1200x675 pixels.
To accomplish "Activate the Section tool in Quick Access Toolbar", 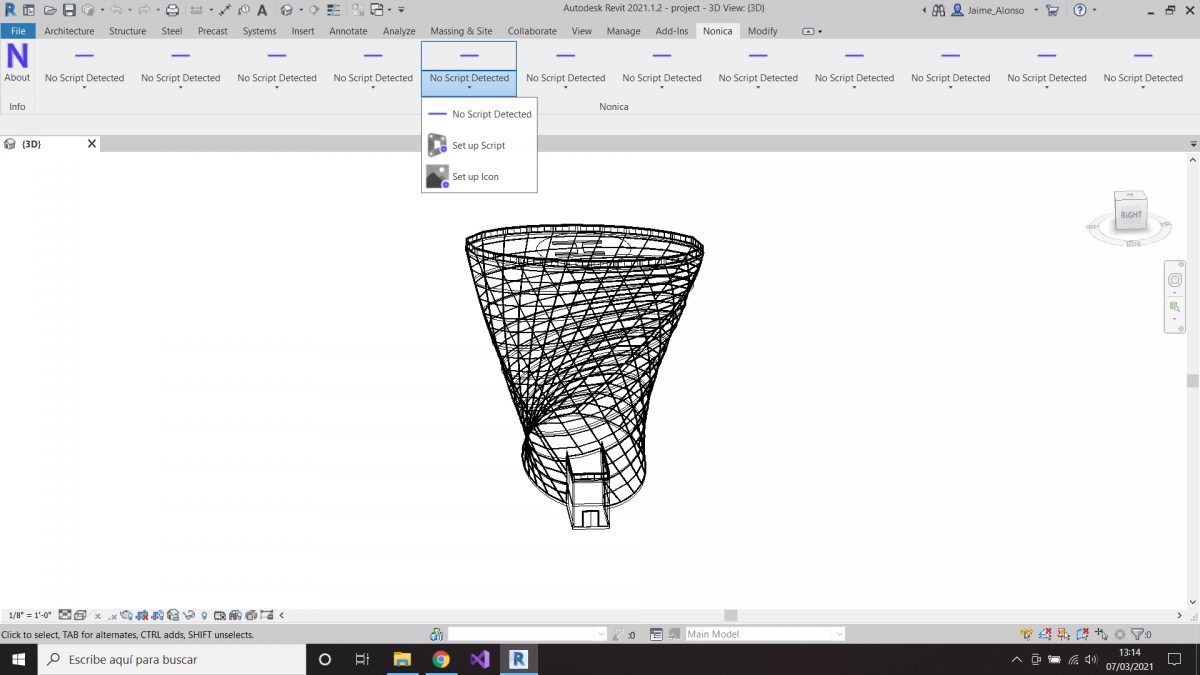I will pos(315,10).
